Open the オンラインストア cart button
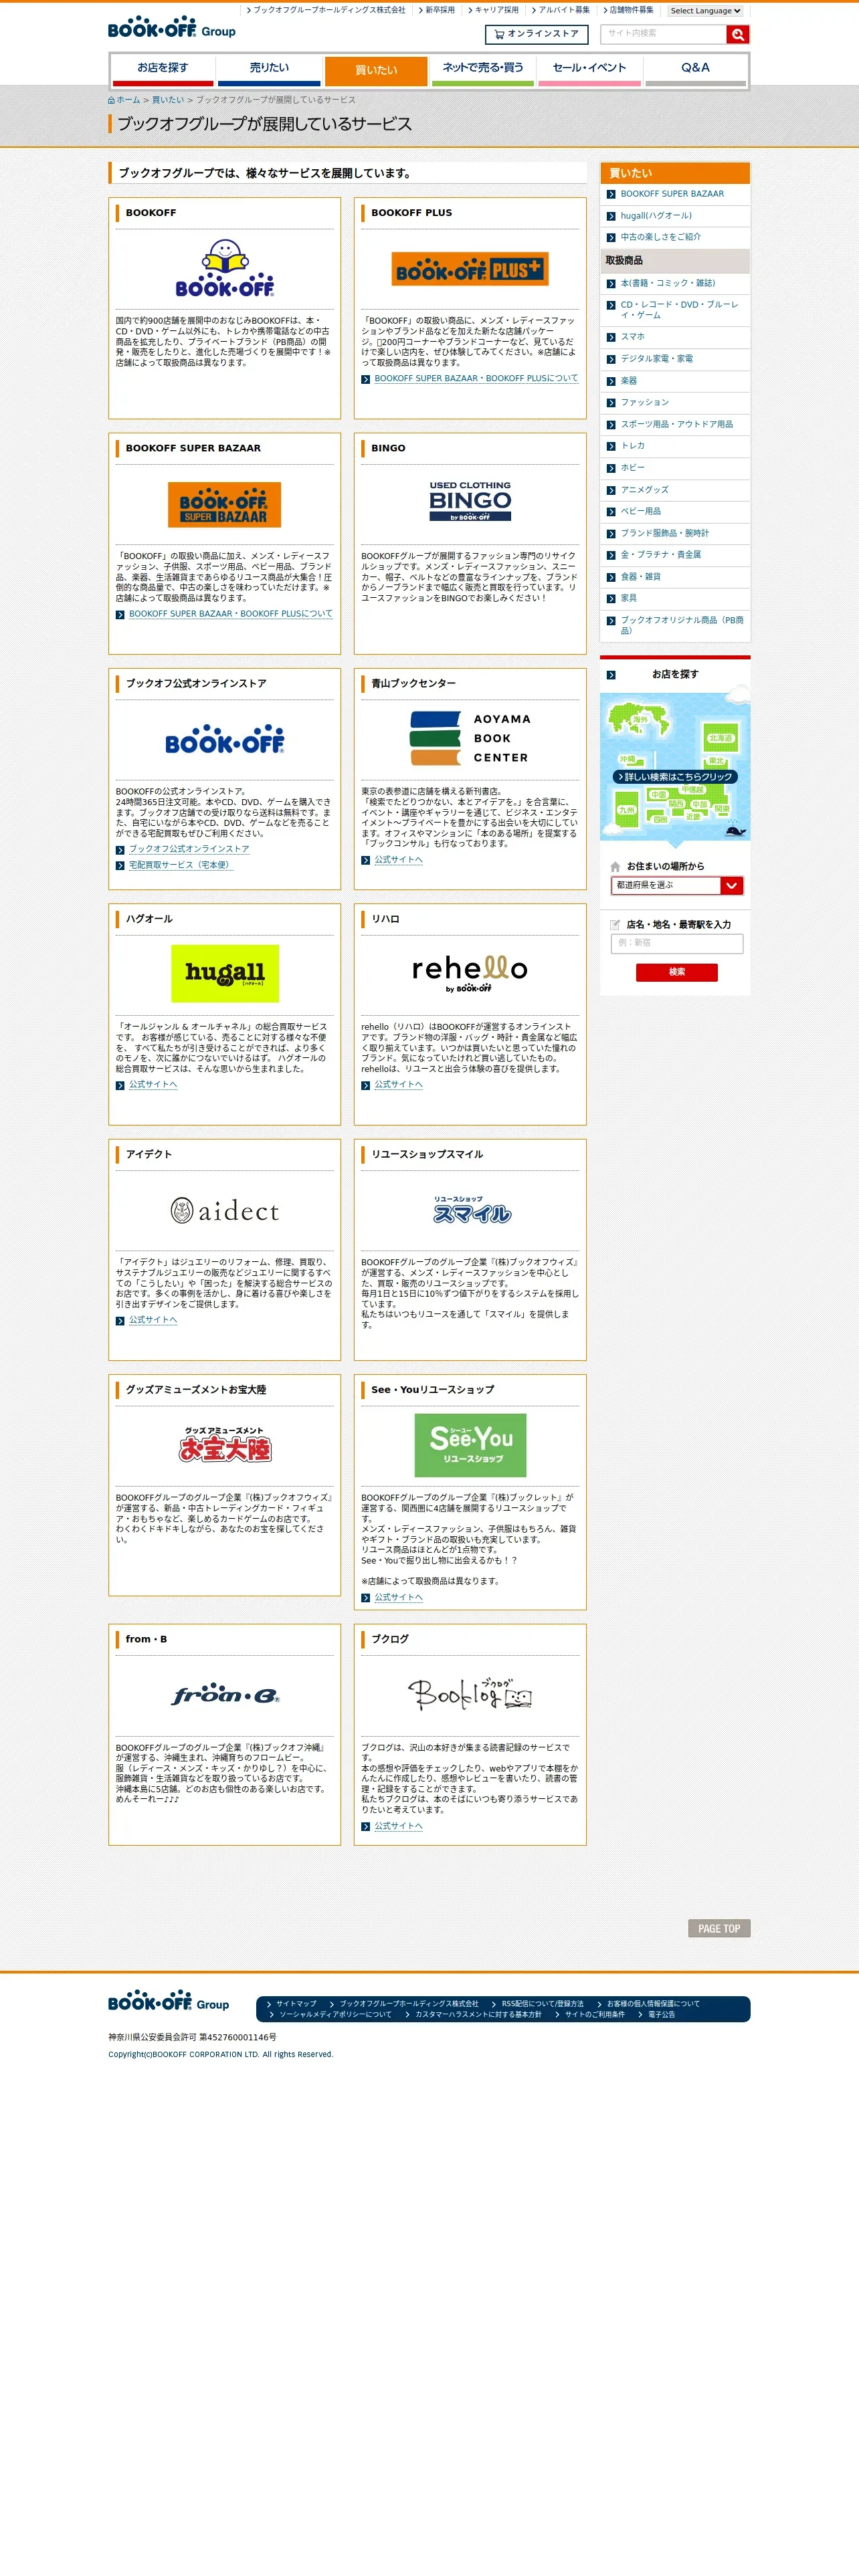The width and height of the screenshot is (859, 2576). click(536, 34)
